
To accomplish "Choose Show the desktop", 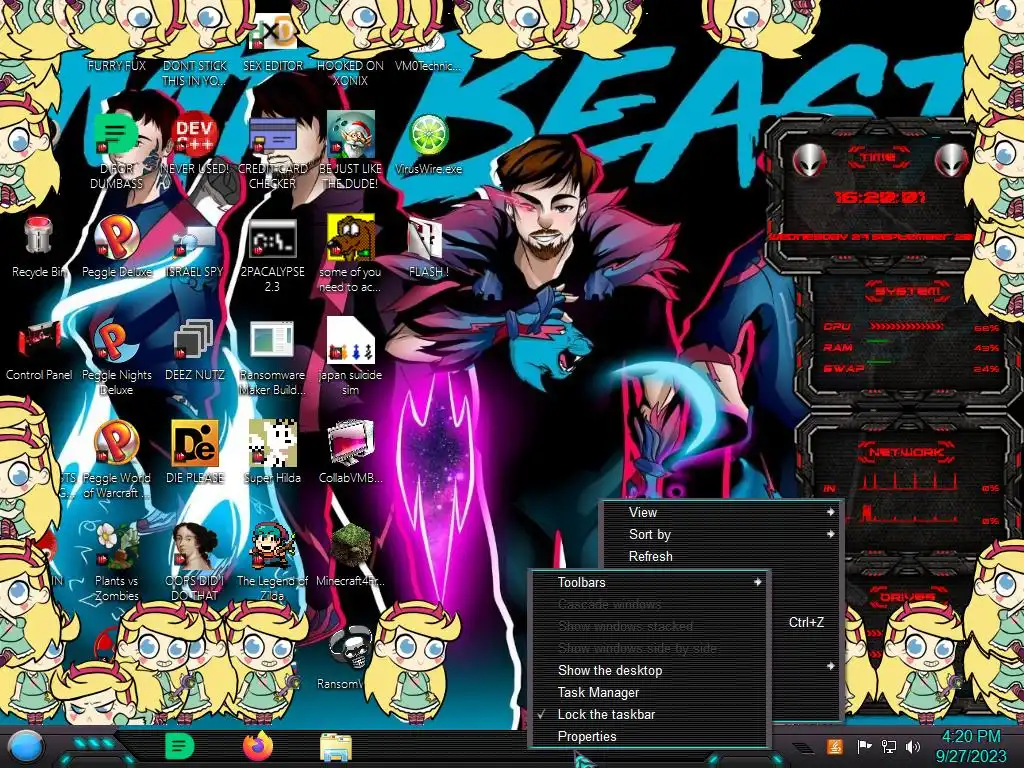I will (650, 671).
